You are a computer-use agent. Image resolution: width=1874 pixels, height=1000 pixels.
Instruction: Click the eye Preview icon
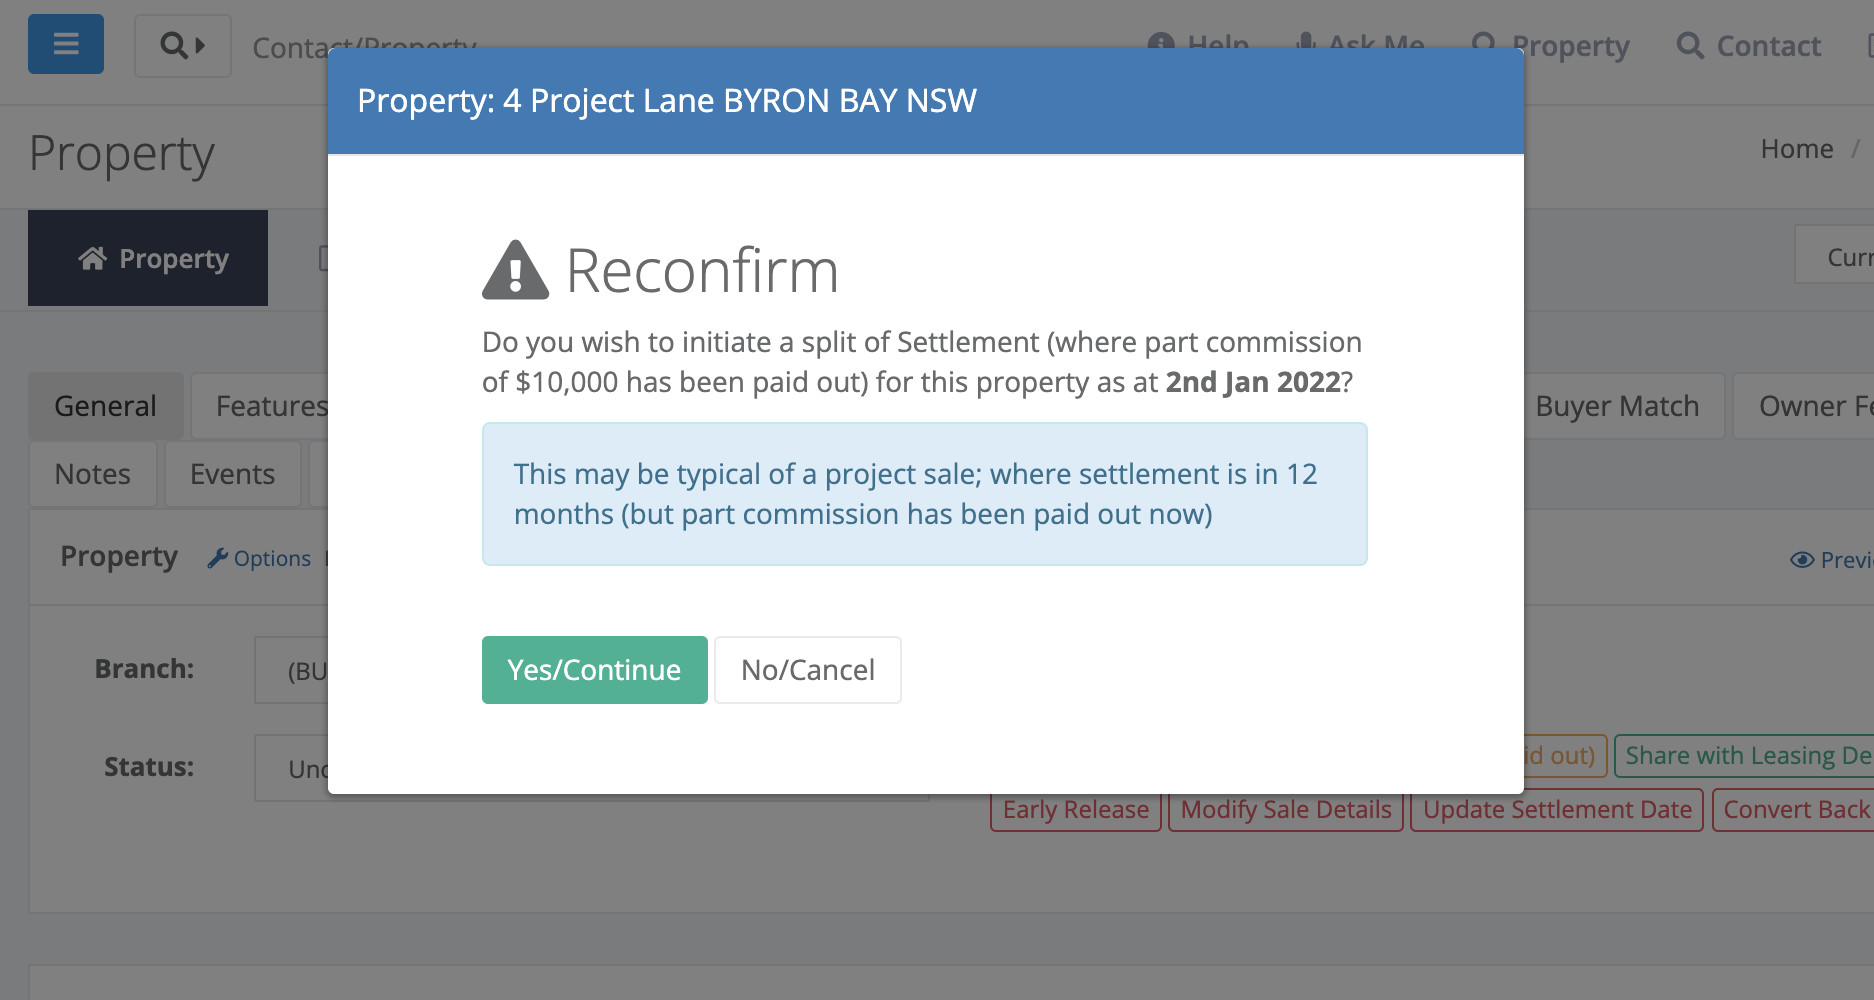[x=1802, y=560]
